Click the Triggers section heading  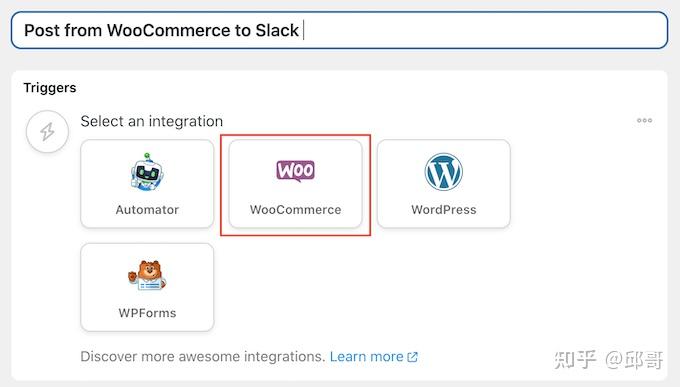50,88
